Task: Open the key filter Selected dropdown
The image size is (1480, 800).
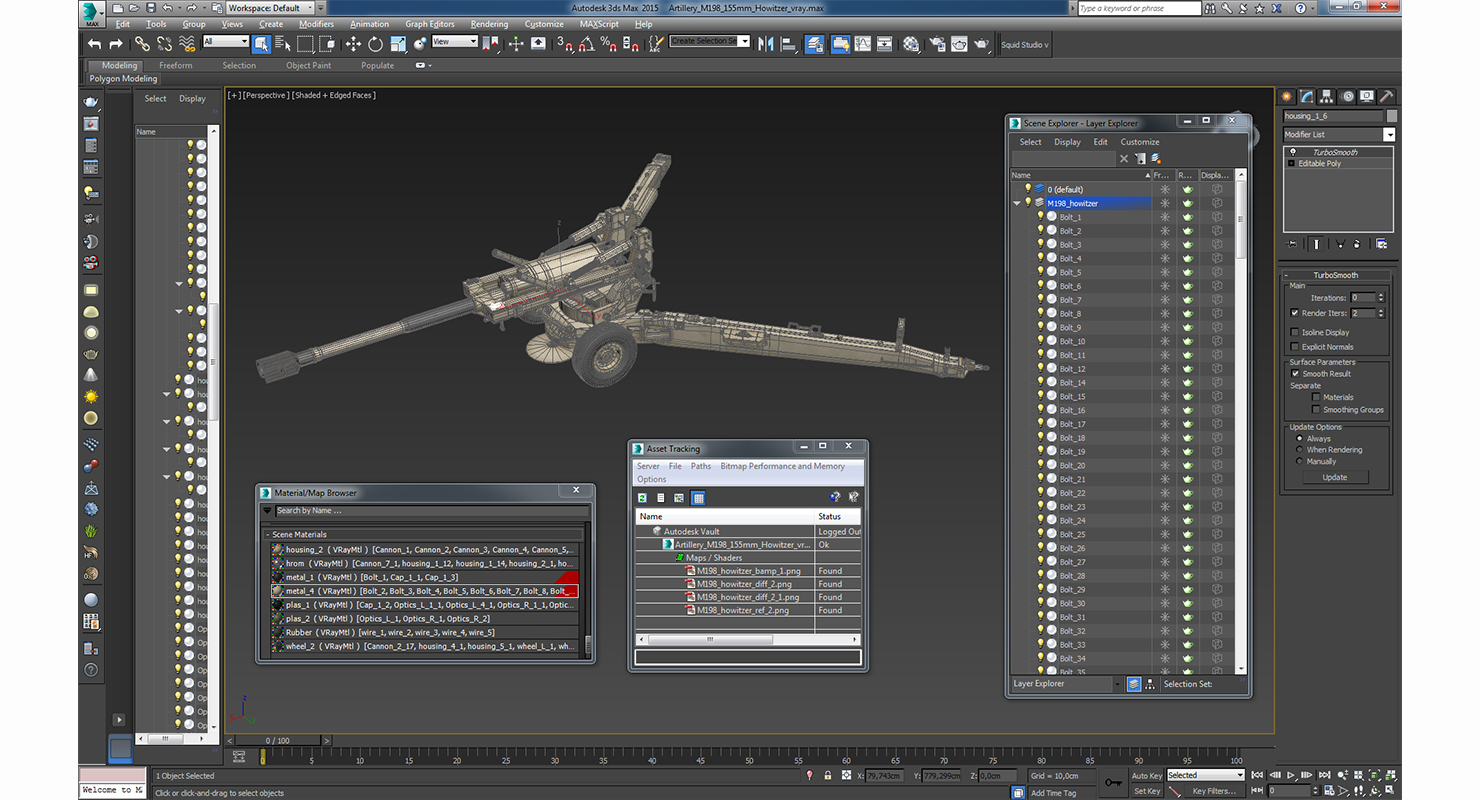Action: 1205,775
